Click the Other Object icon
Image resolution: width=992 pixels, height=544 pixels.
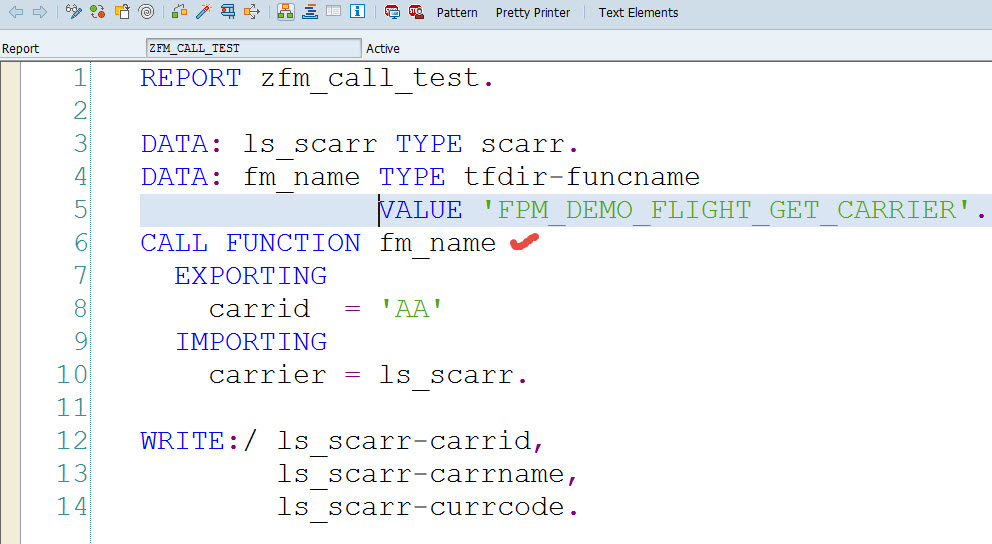[122, 12]
